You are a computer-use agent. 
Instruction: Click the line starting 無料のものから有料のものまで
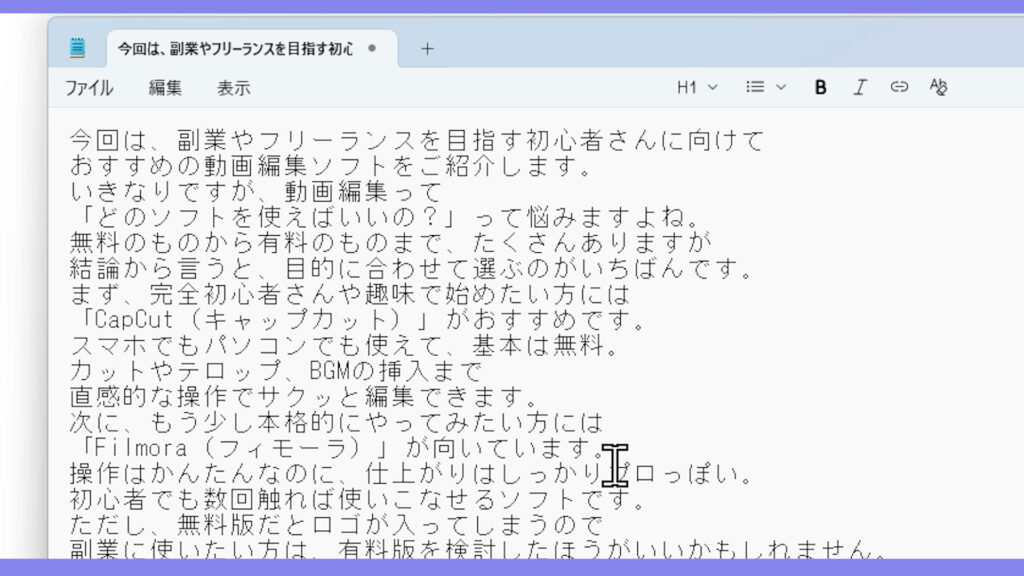(x=390, y=243)
